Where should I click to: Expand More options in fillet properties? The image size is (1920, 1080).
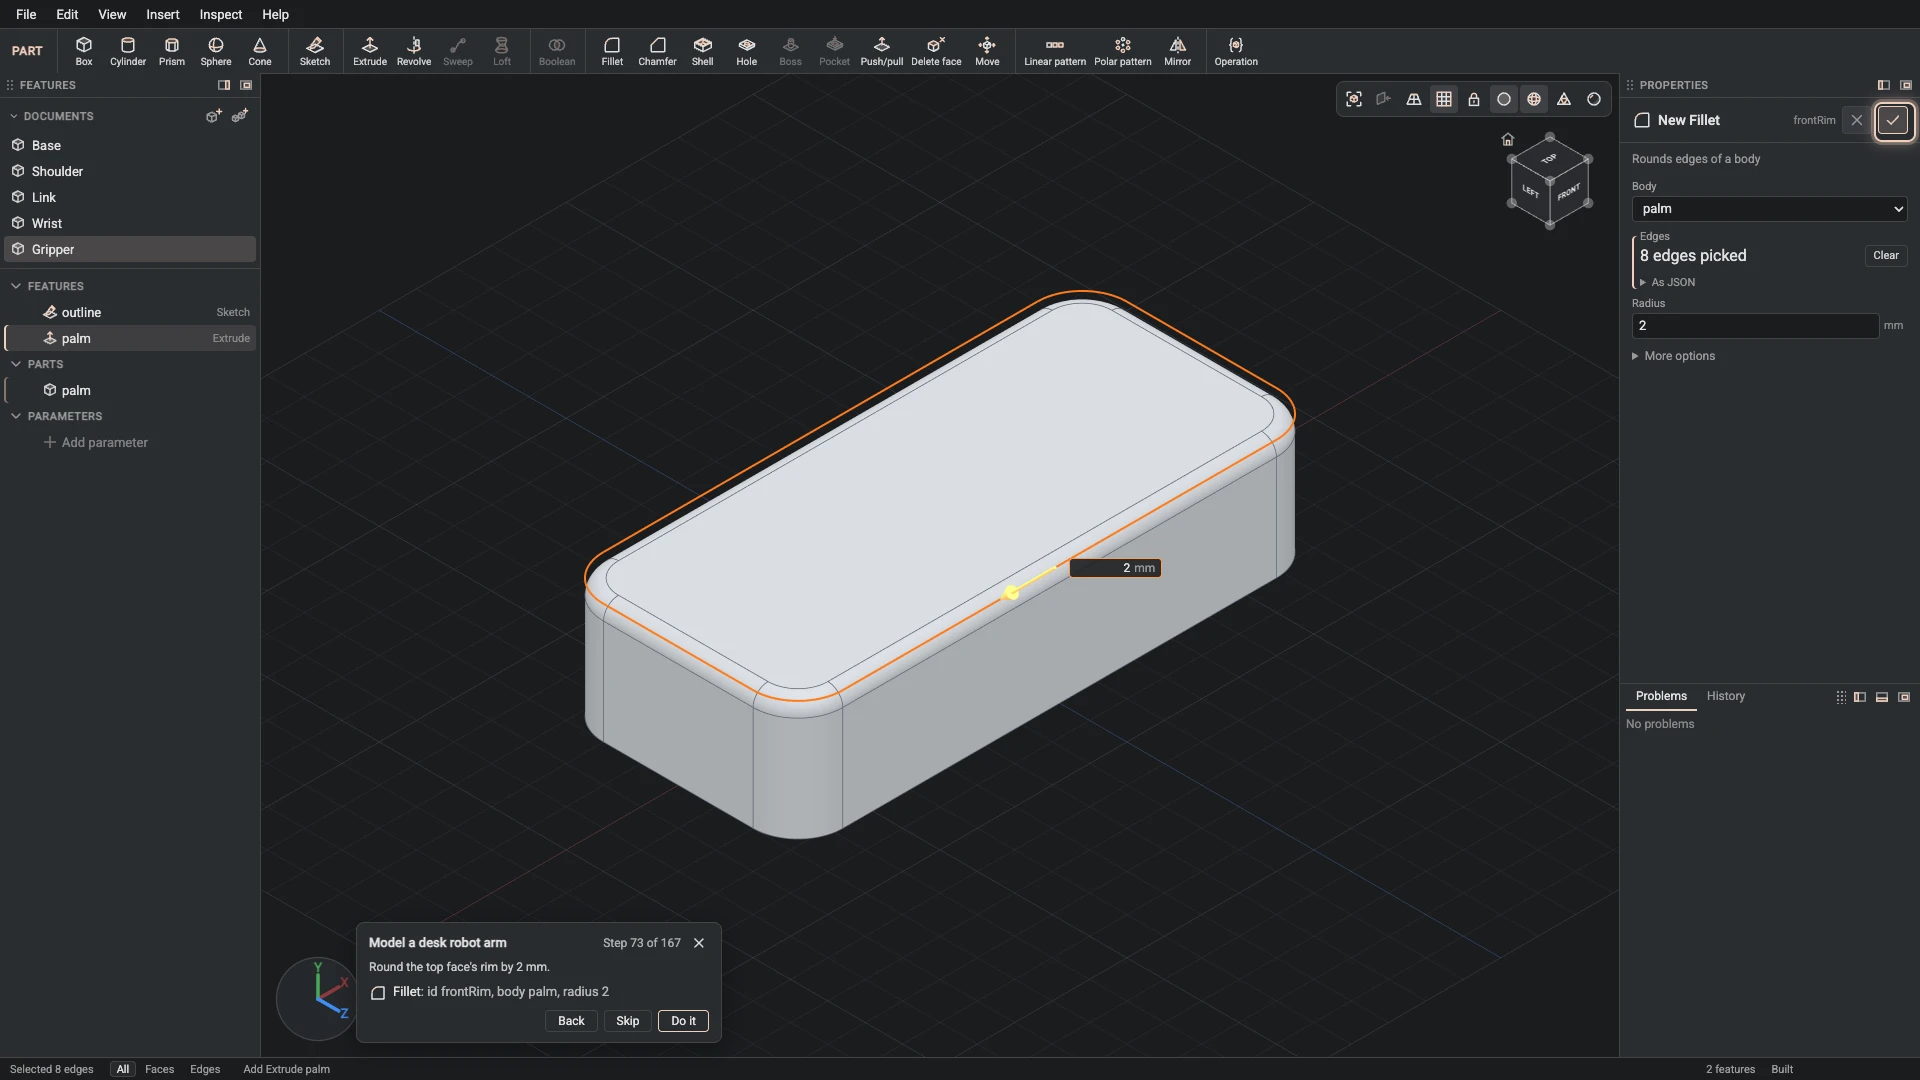click(x=1673, y=356)
